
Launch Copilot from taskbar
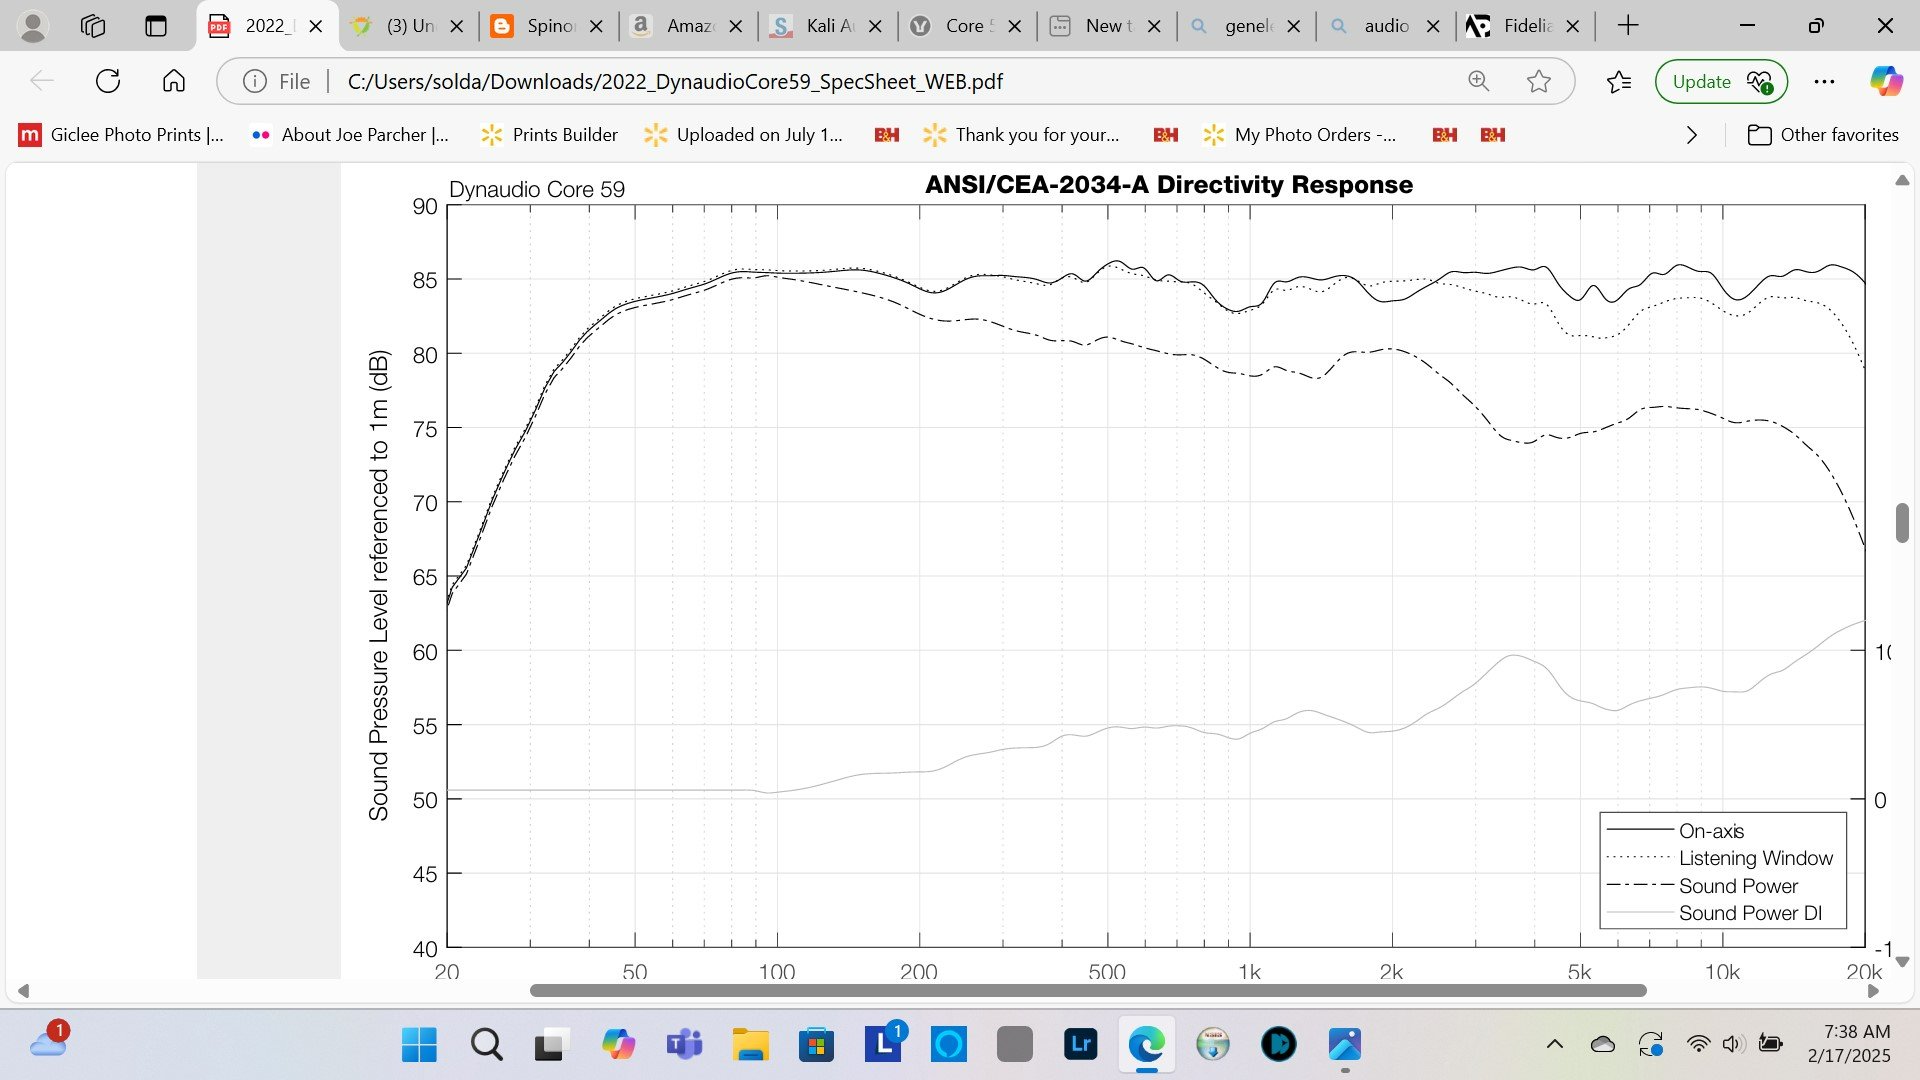click(618, 1045)
